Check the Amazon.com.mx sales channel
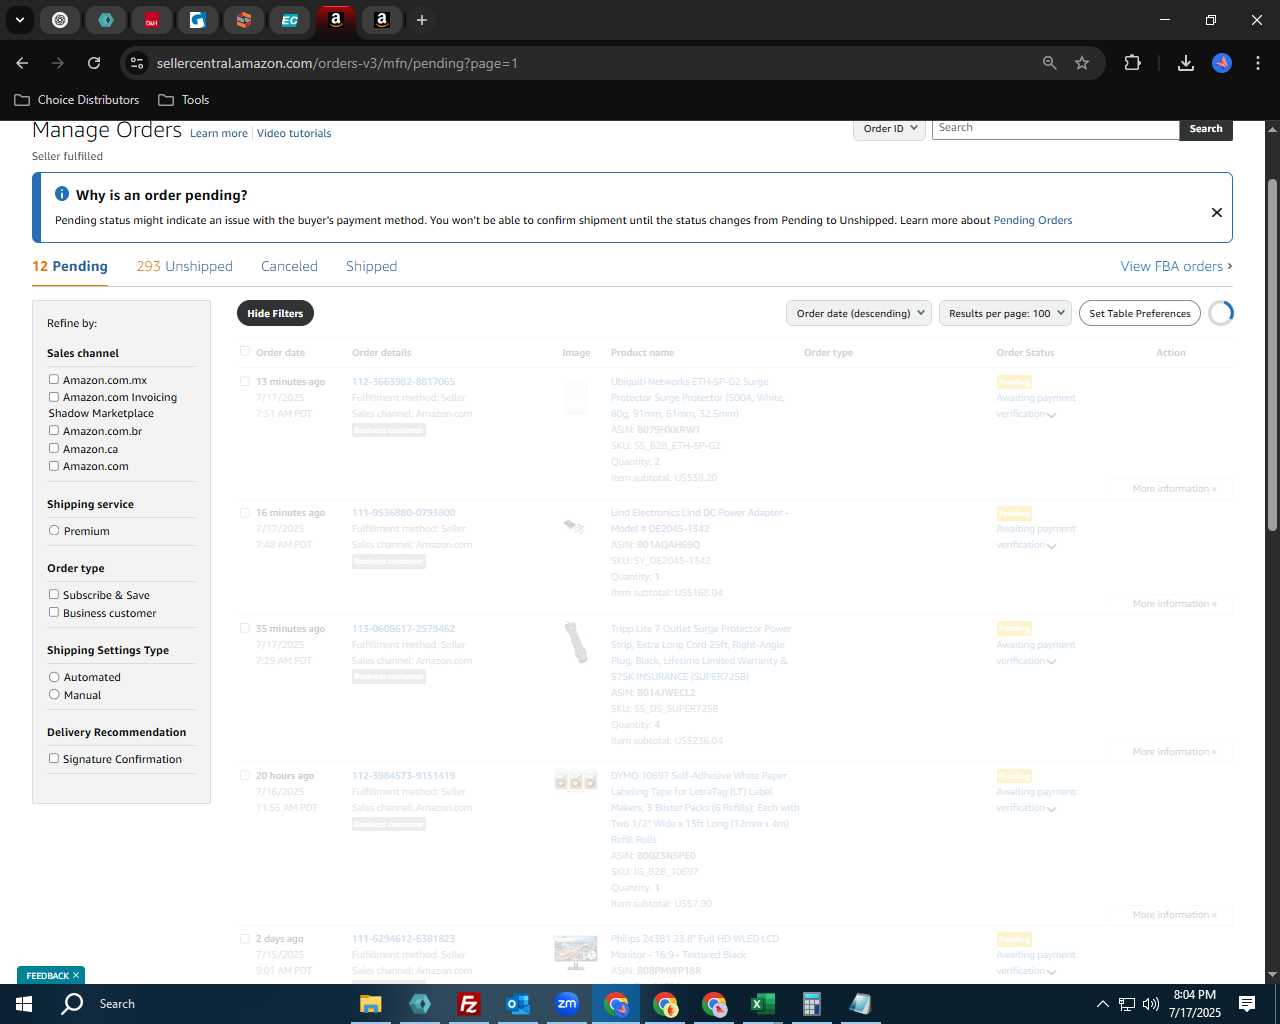The width and height of the screenshot is (1280, 1024). 54,379
